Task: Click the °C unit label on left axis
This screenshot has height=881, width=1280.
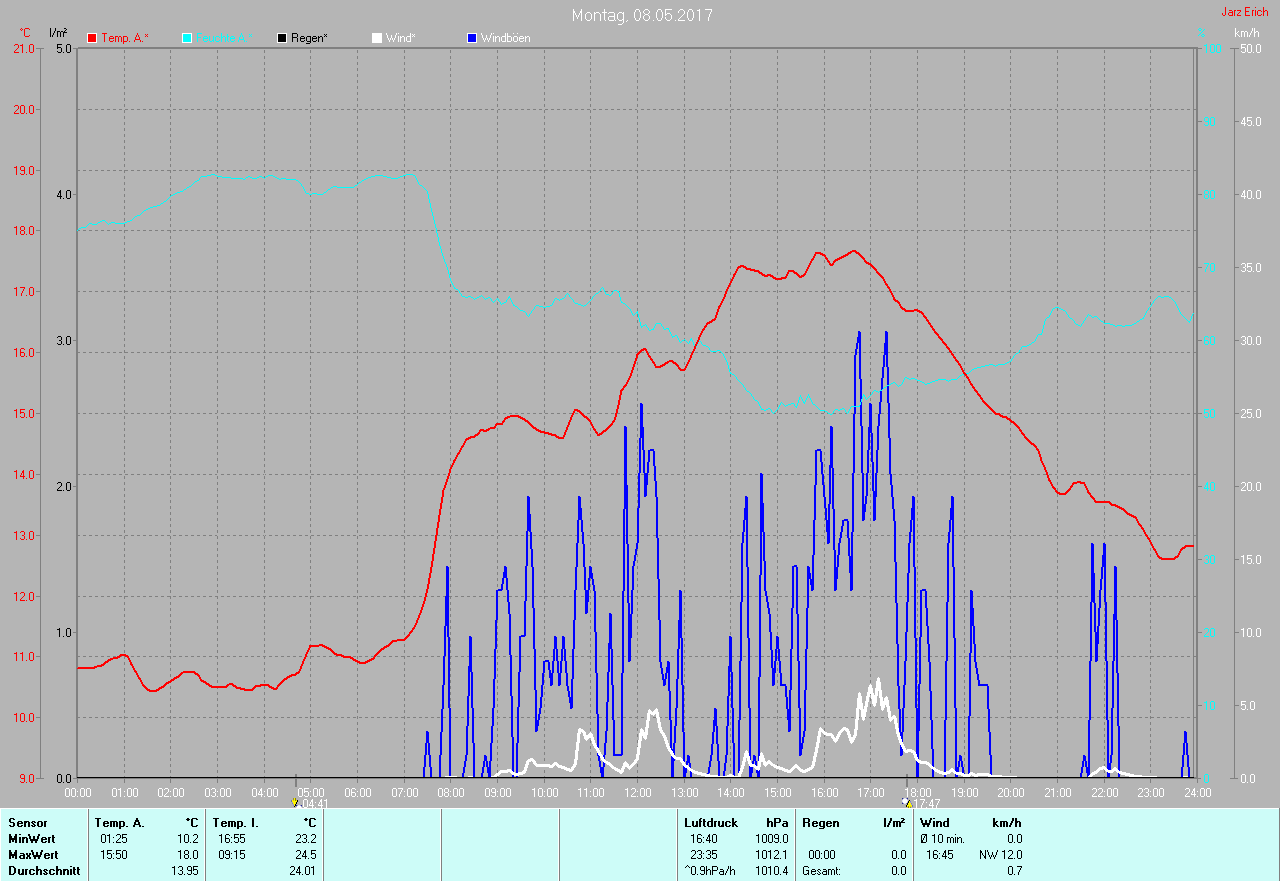Action: (x=25, y=33)
